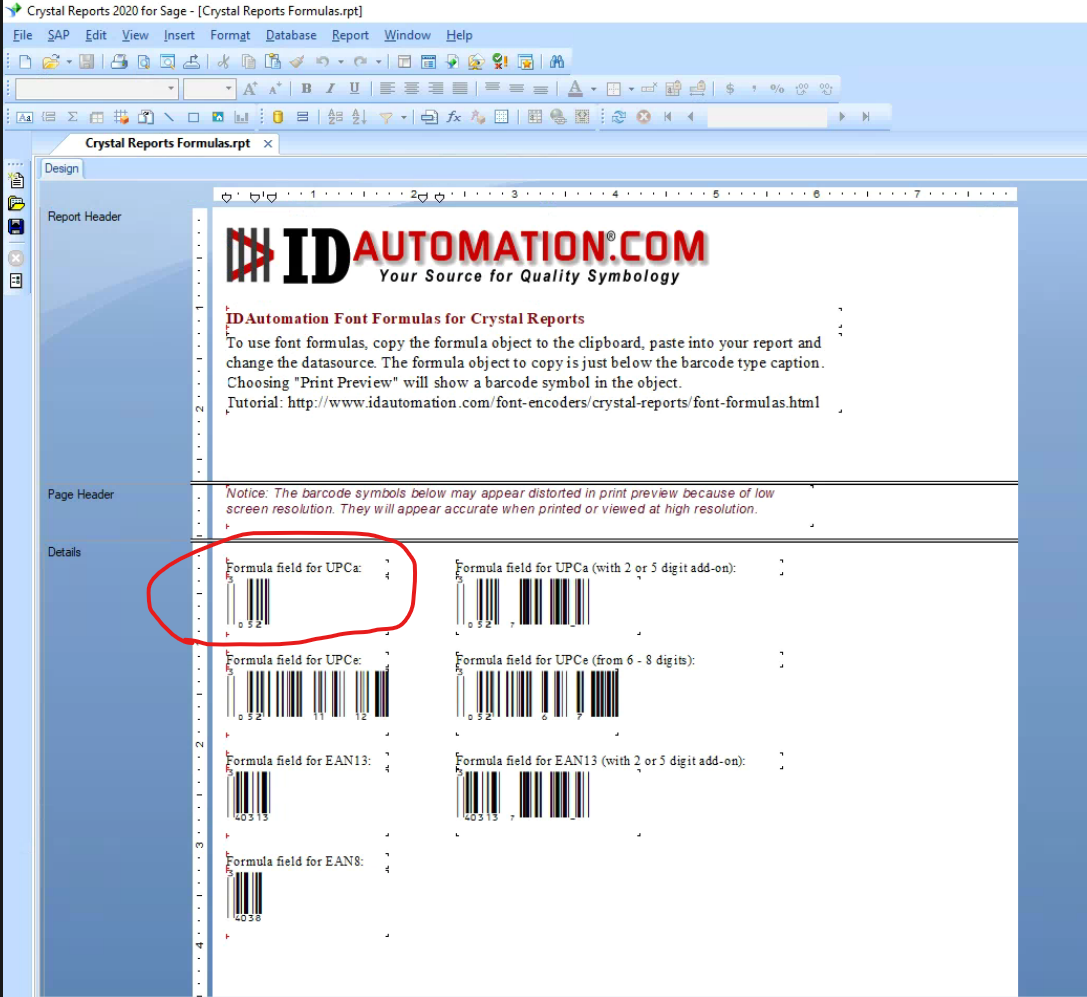Open the Report menu
Screen dimensions: 1087x997
click(x=350, y=35)
